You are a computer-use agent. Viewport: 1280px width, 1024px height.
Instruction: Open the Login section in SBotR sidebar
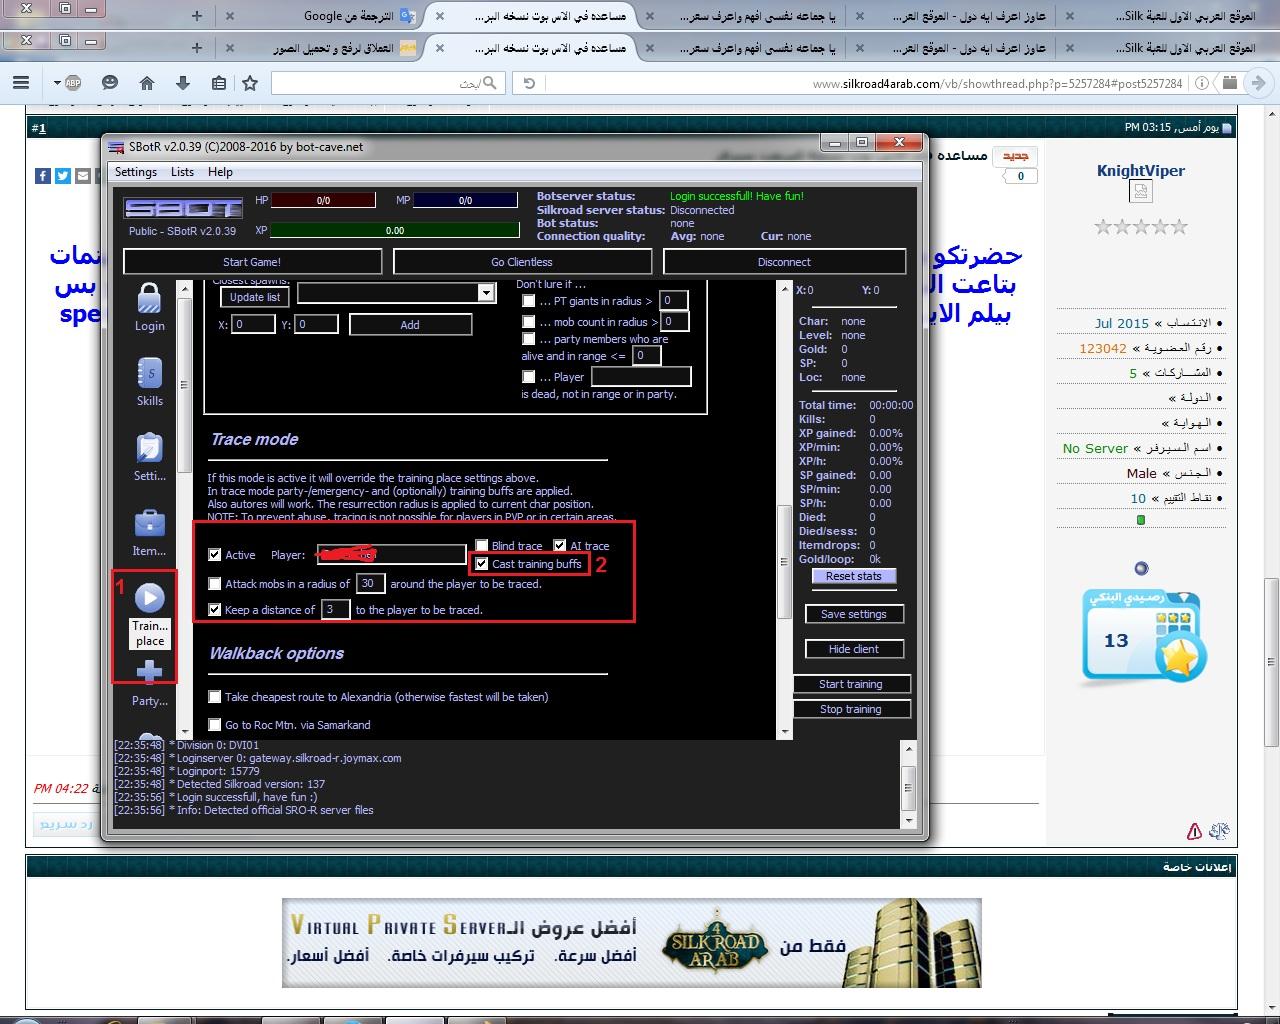coord(149,307)
